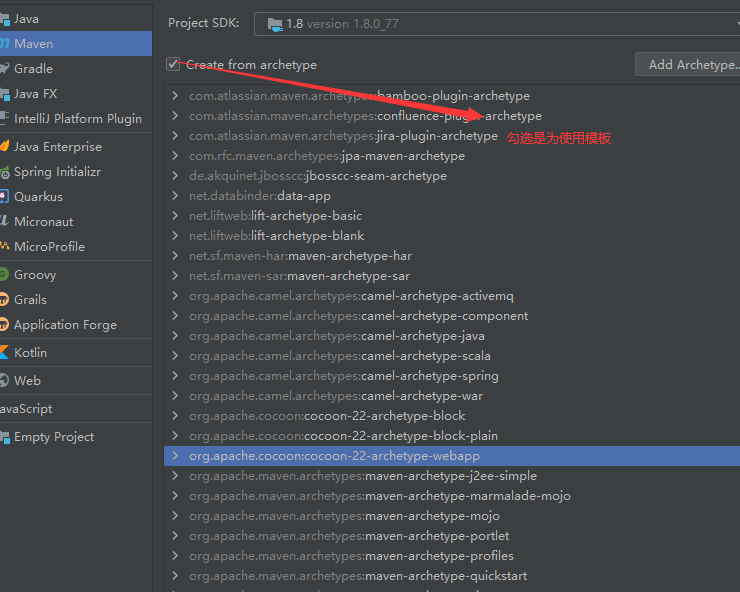Screen dimensions: 740x592
Task: Expand cocoon-22-archetype-webapp entry
Action: tap(175, 456)
